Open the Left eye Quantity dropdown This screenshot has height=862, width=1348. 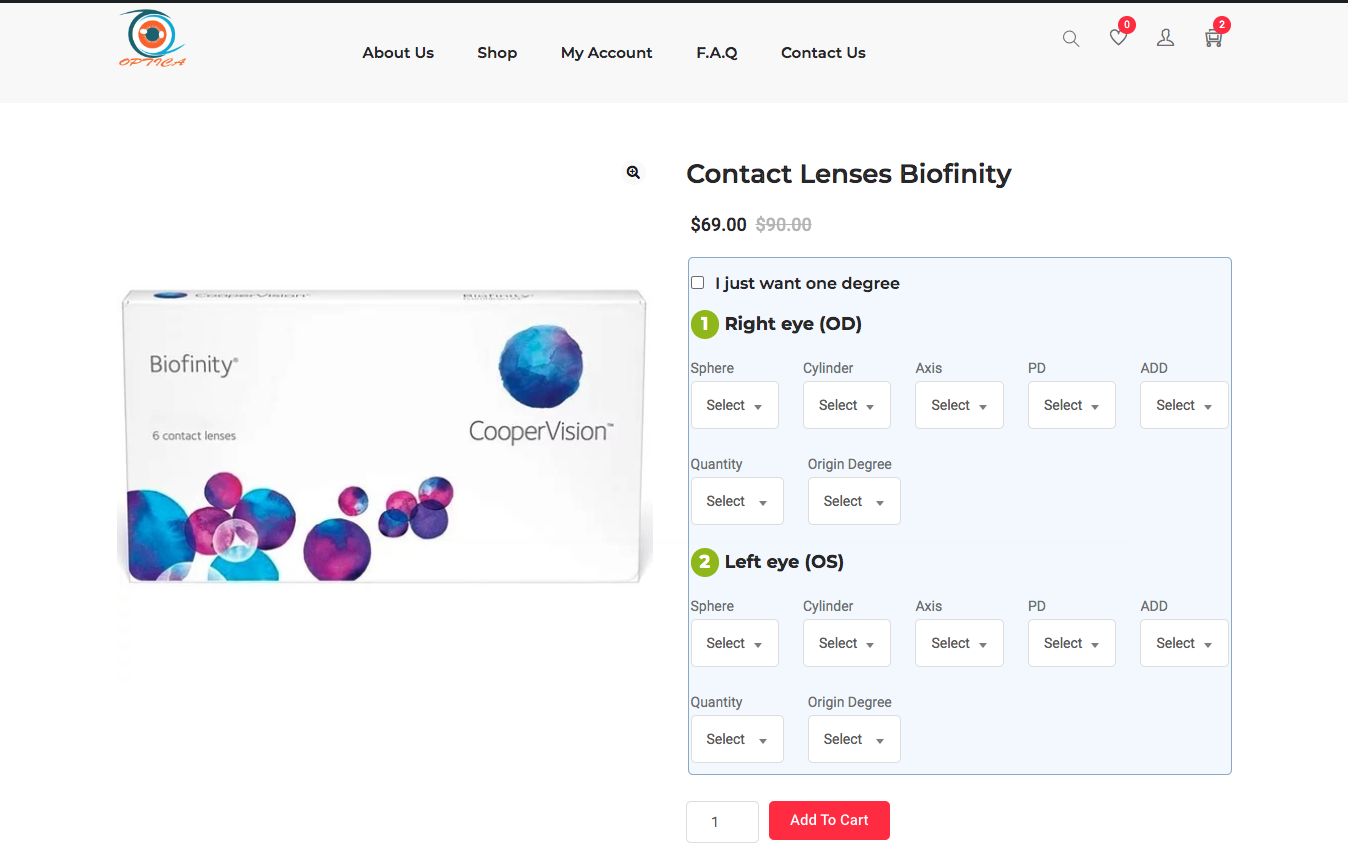(x=736, y=739)
